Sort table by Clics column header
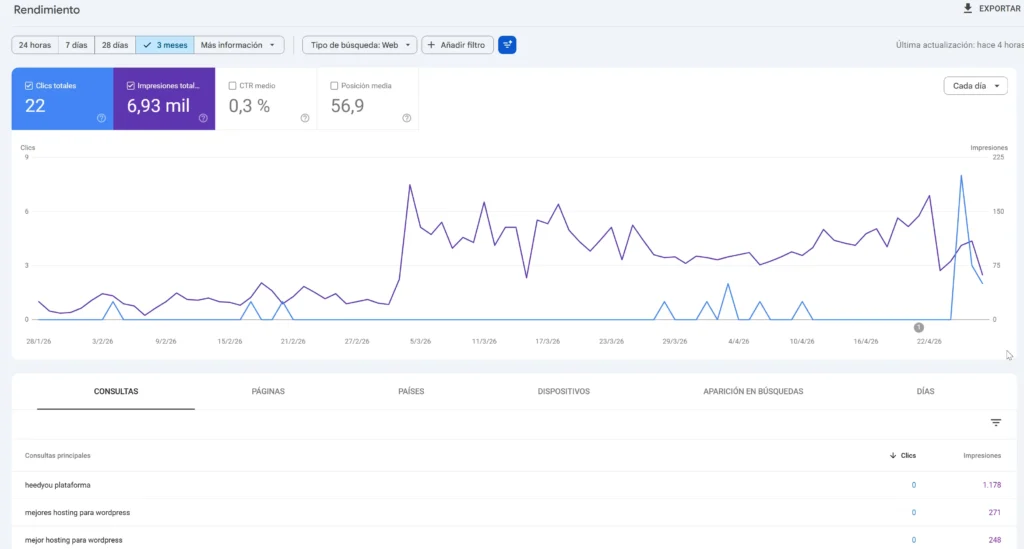This screenshot has width=1024, height=549. (x=902, y=456)
